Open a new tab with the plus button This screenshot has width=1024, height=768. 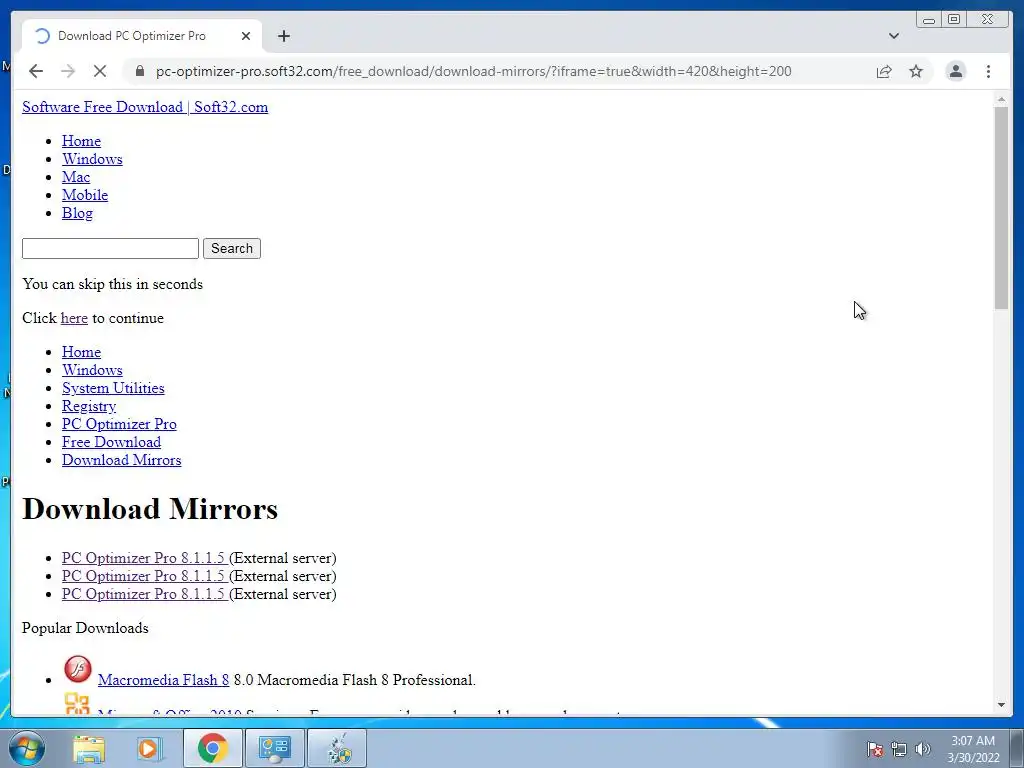point(283,36)
